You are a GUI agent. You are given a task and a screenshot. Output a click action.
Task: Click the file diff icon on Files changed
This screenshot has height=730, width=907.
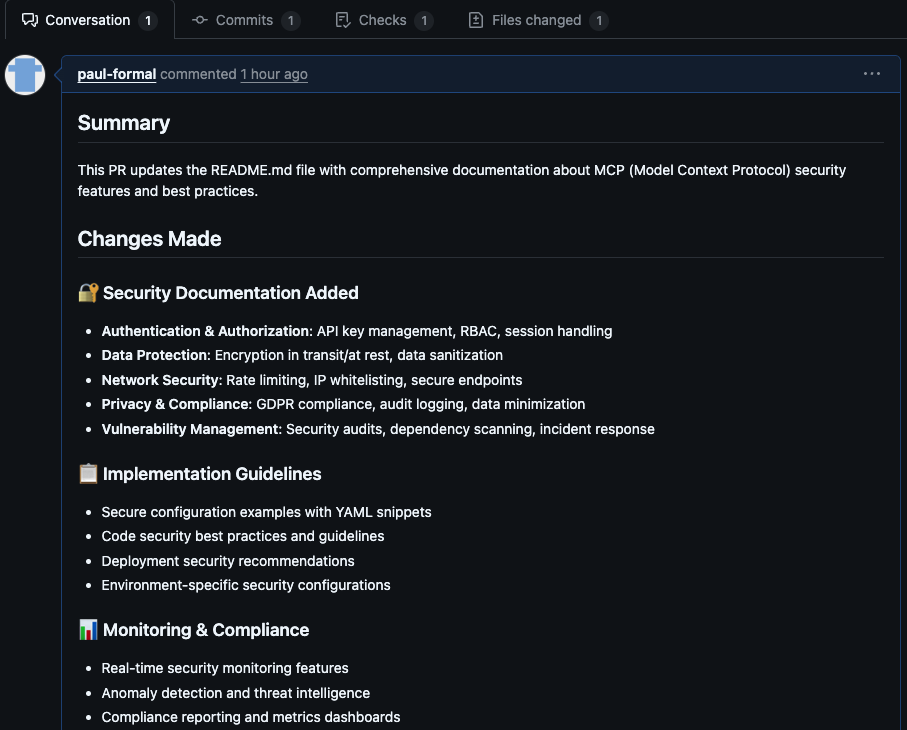pos(474,20)
